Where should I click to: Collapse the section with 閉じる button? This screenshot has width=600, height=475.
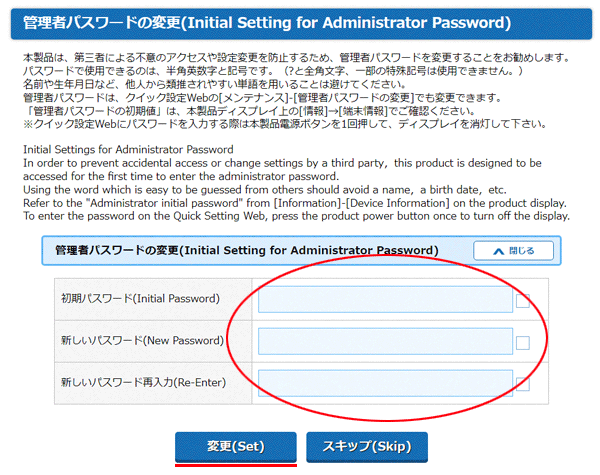(505, 250)
